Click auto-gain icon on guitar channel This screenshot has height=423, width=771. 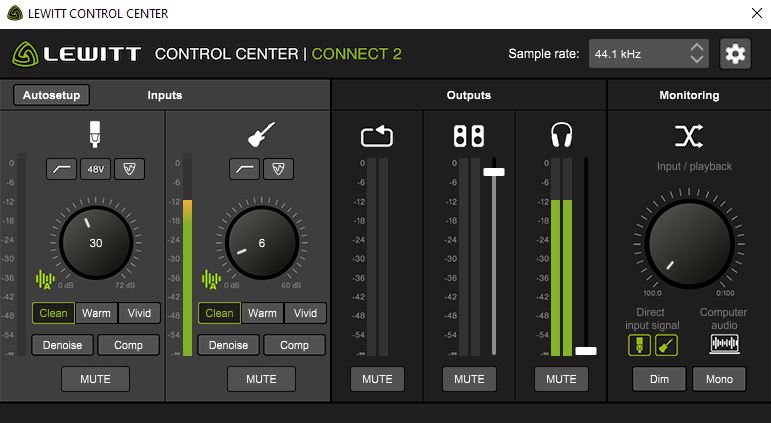[211, 279]
